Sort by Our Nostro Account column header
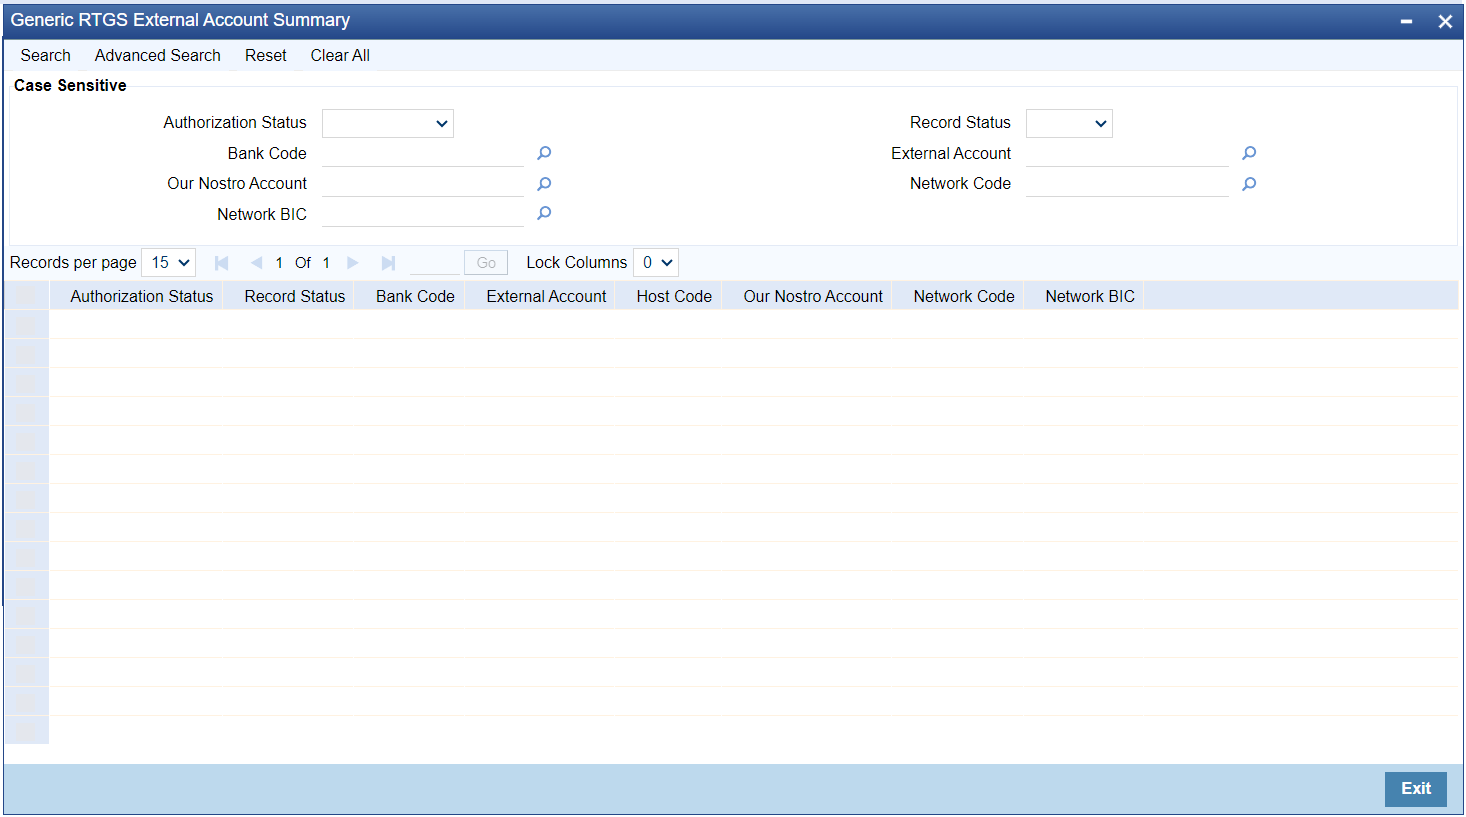 click(813, 296)
